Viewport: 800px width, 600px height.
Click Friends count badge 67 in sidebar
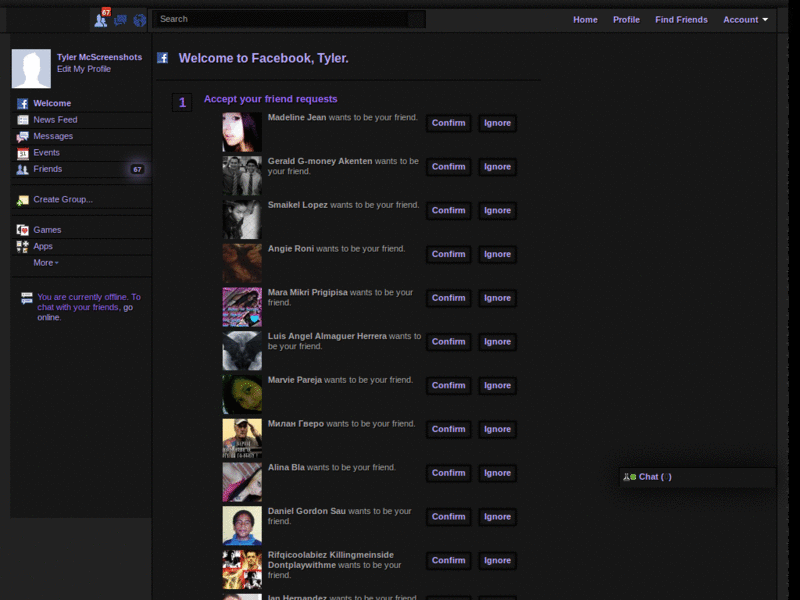pyautogui.click(x=137, y=169)
